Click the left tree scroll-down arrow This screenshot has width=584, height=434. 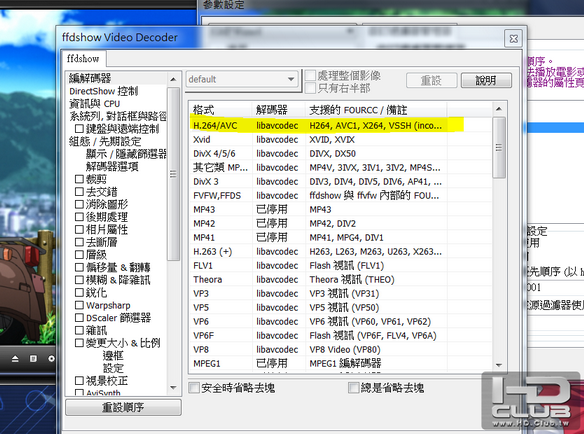[173, 388]
